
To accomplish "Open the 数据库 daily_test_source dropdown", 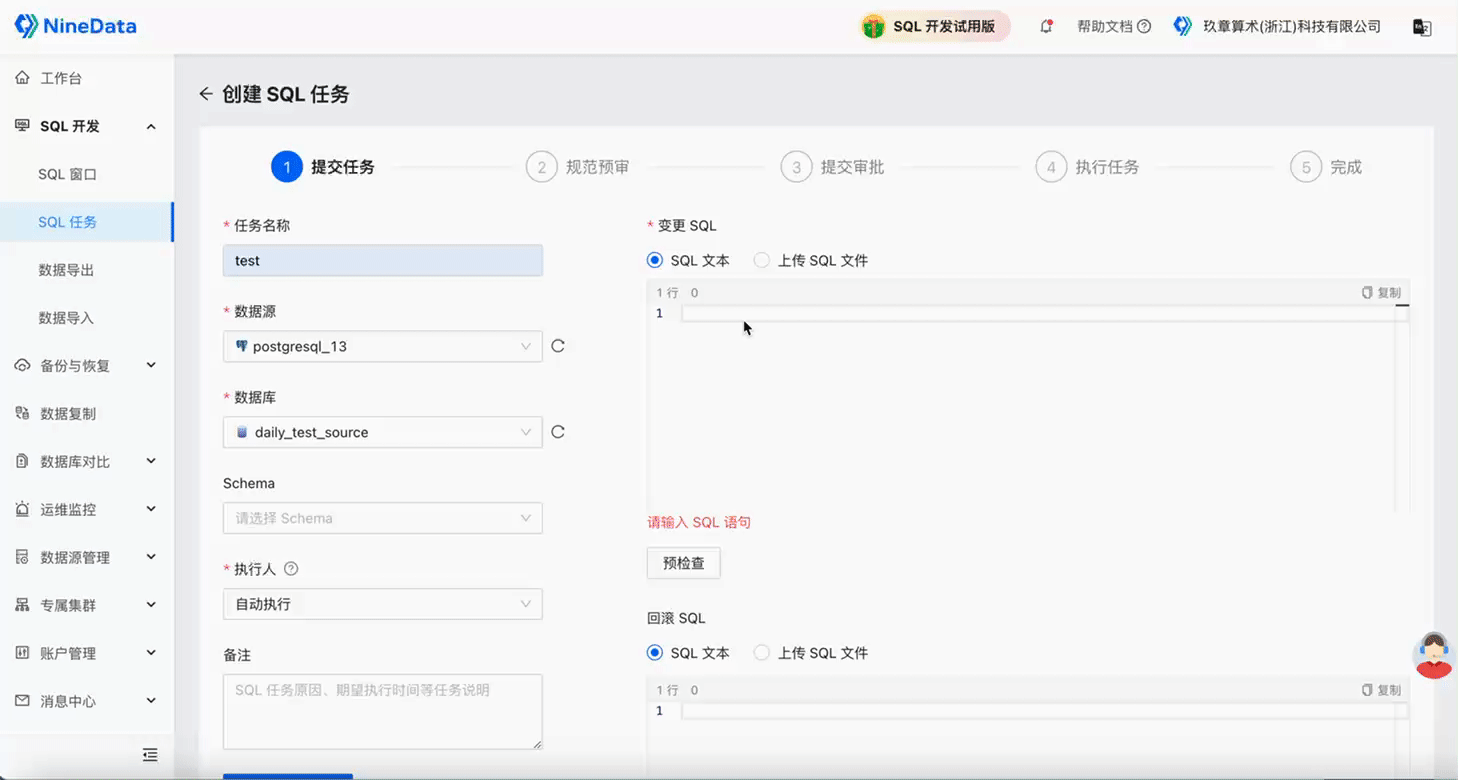I will (383, 432).
